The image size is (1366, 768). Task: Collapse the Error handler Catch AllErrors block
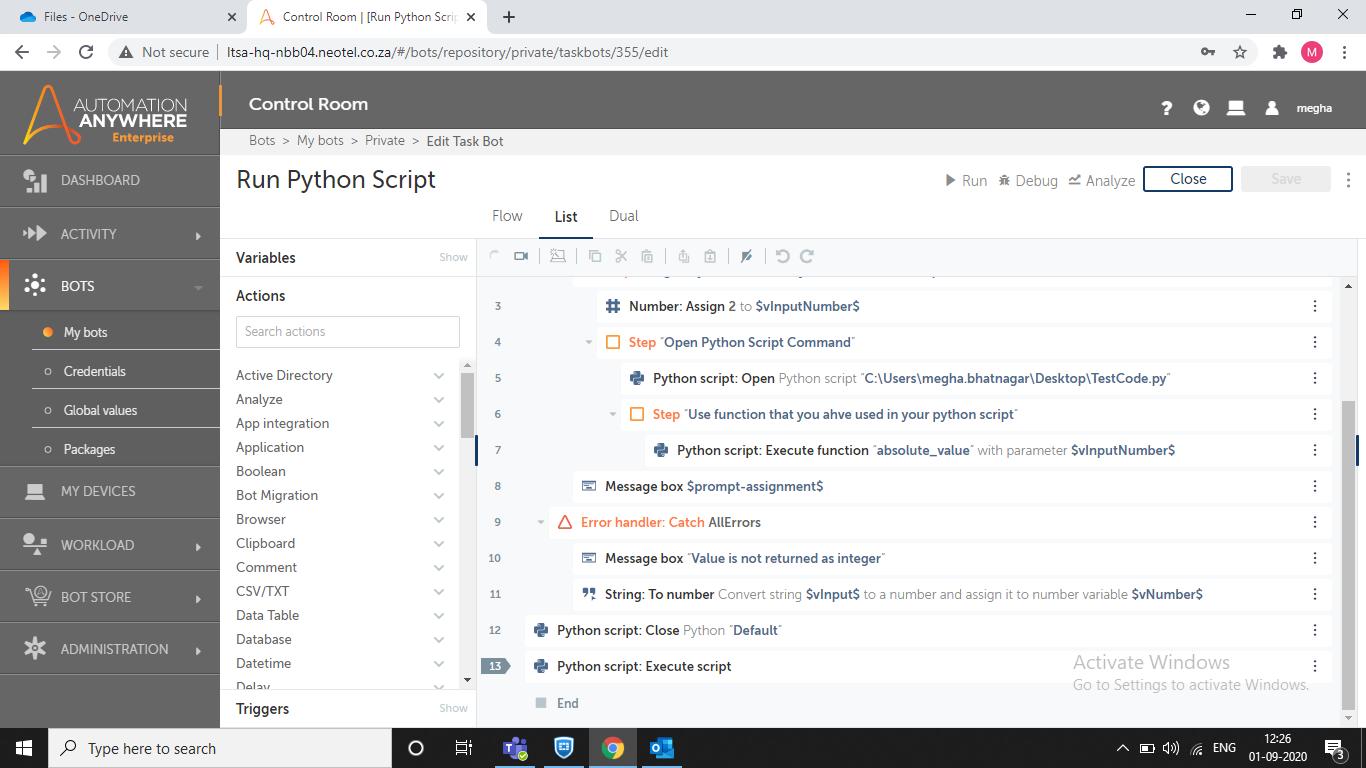tap(541, 522)
